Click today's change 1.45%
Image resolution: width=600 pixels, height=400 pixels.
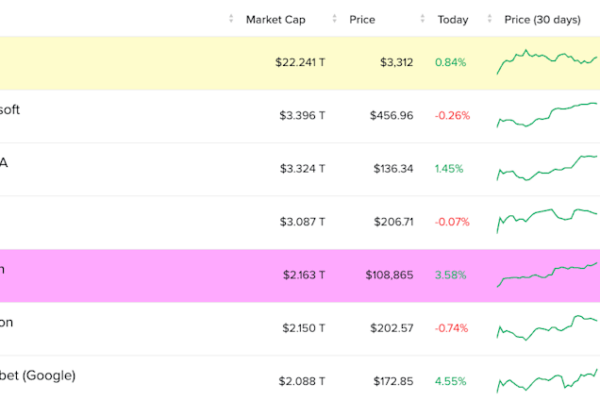[x=449, y=168]
